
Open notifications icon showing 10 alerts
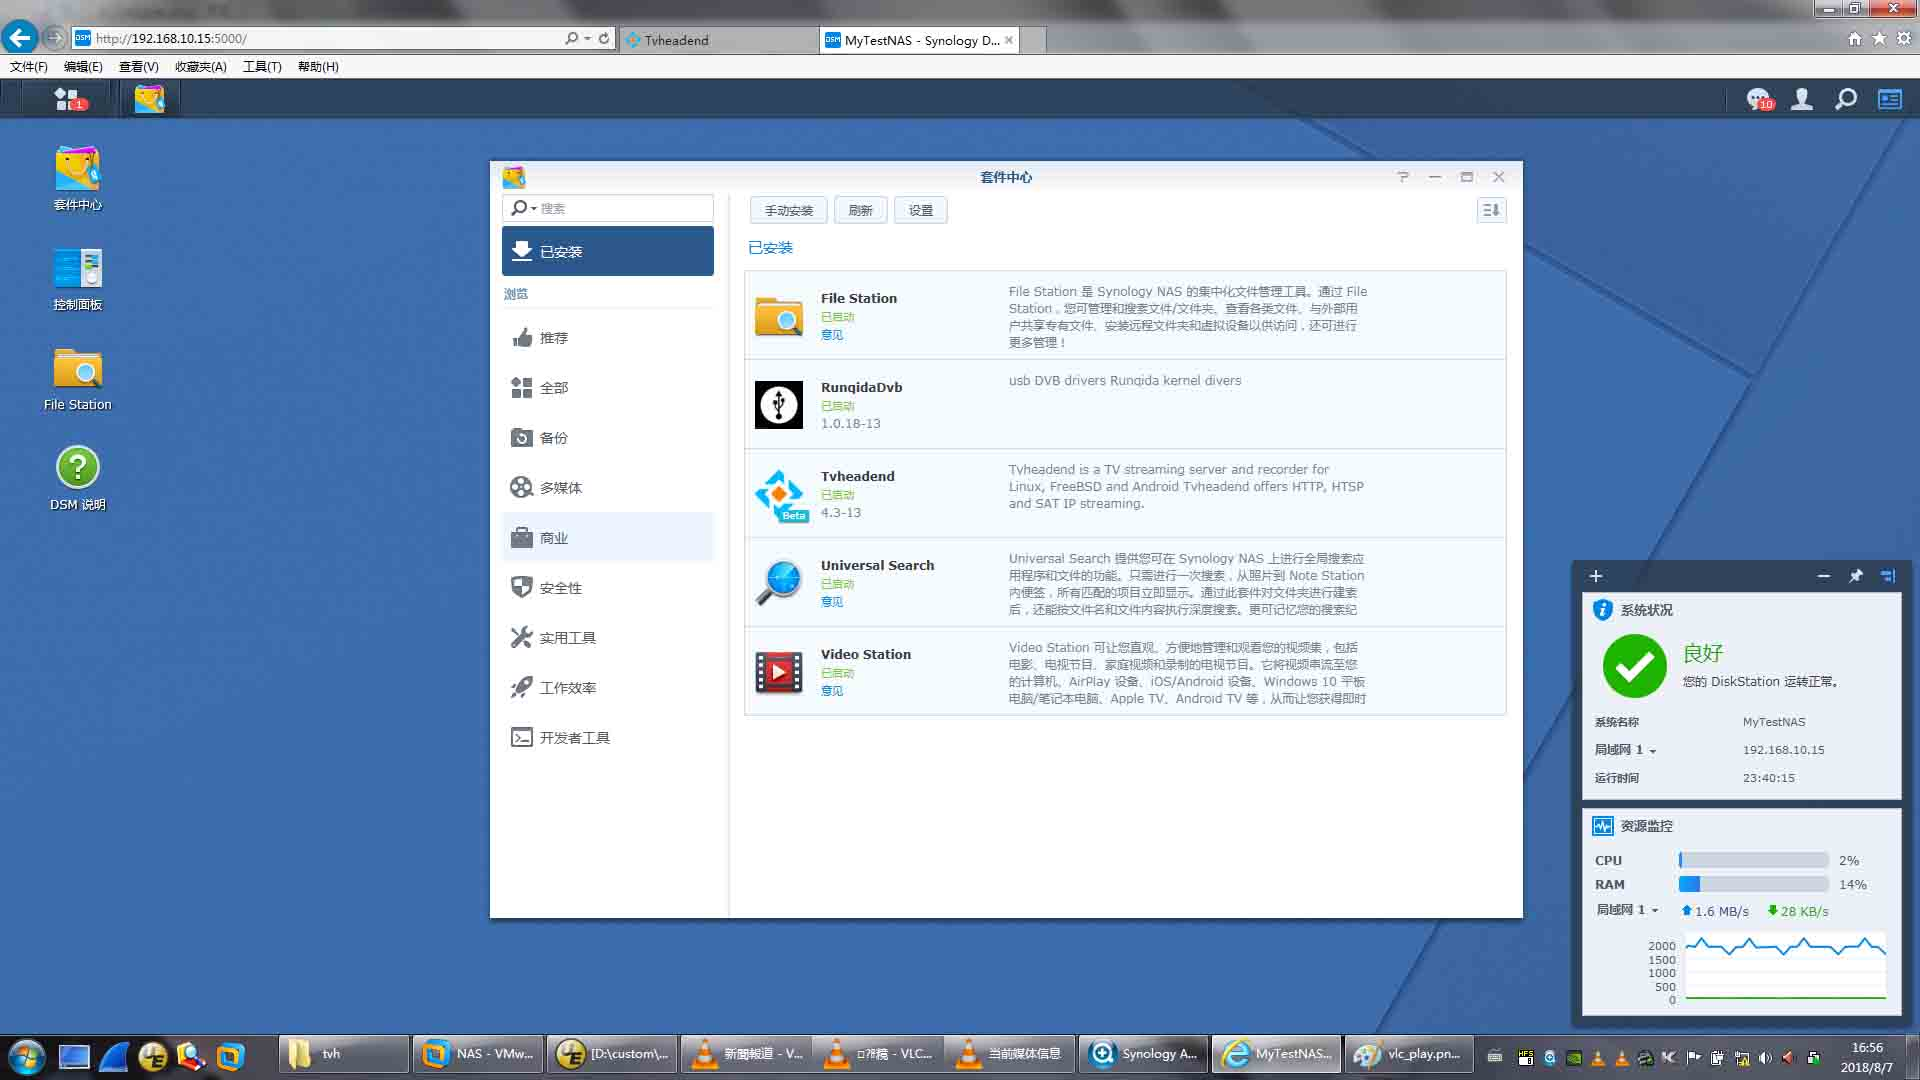(1759, 99)
